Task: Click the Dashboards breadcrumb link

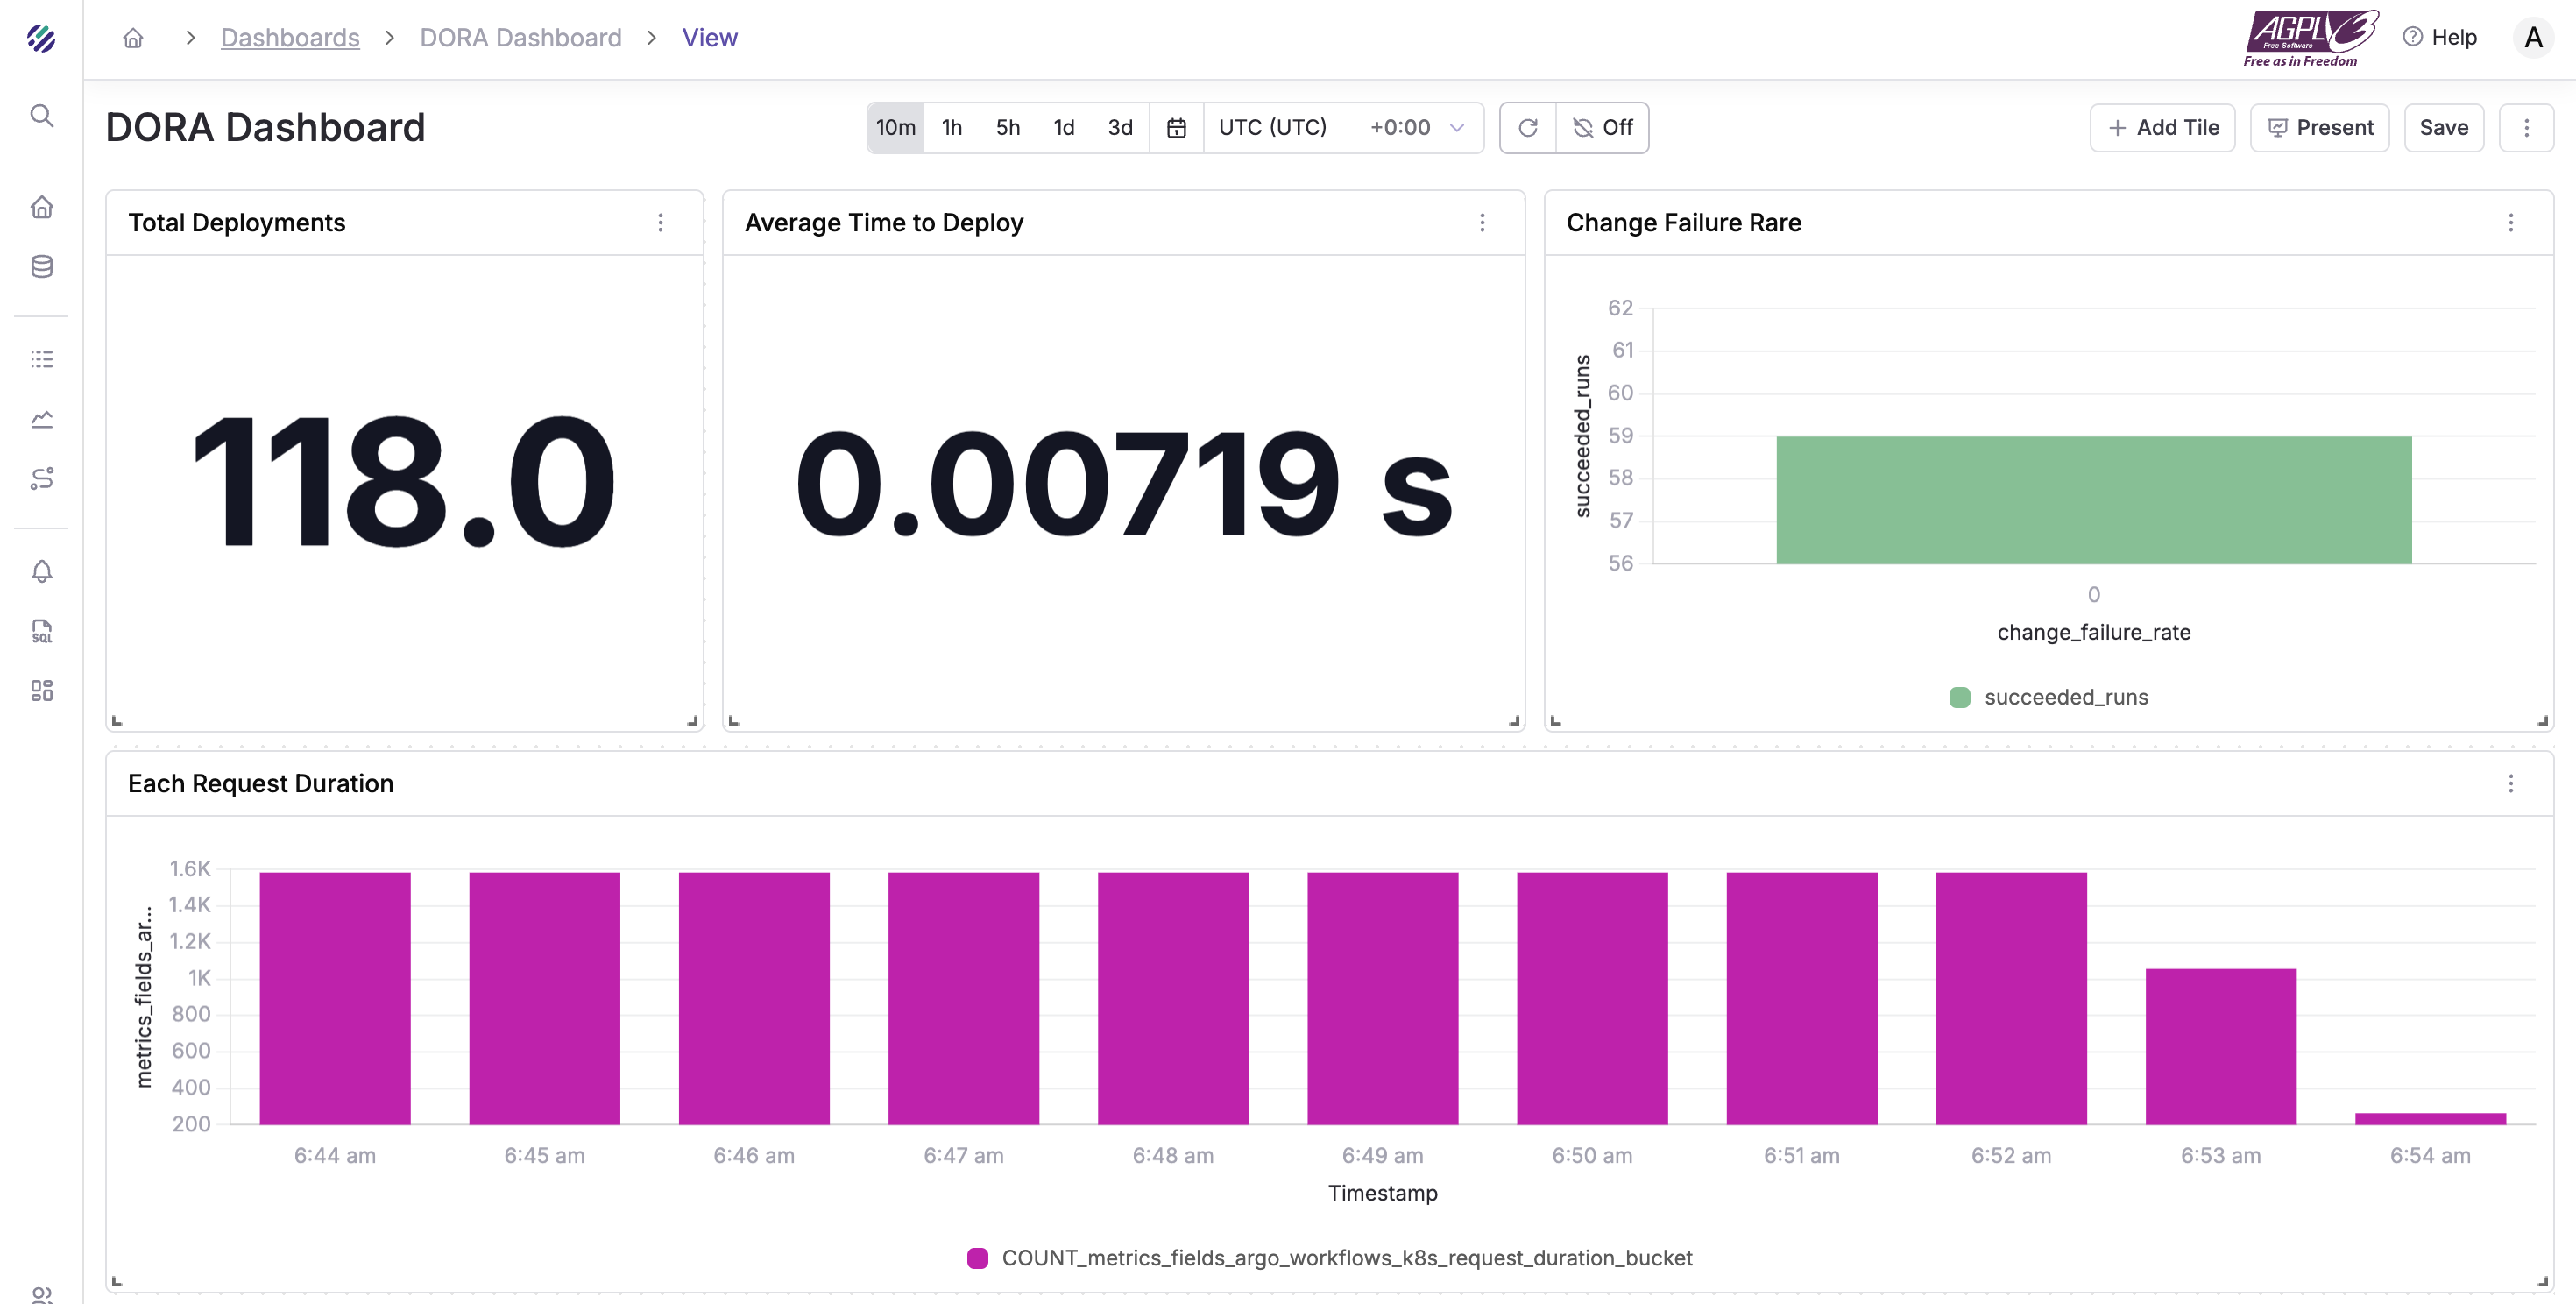Action: coord(290,38)
